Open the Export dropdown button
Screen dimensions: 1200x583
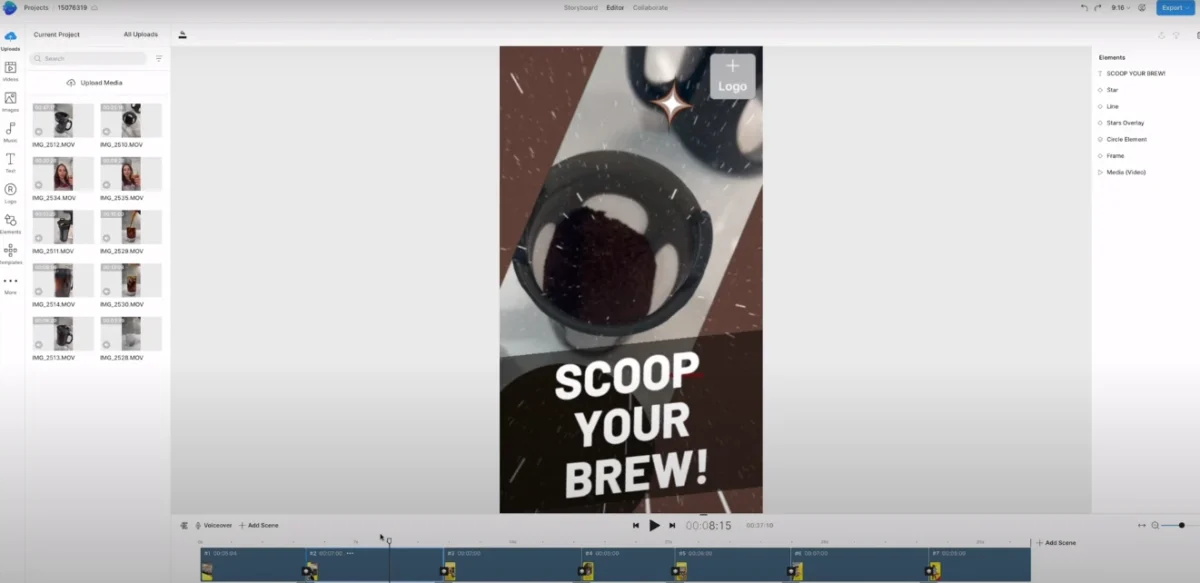tap(1176, 8)
